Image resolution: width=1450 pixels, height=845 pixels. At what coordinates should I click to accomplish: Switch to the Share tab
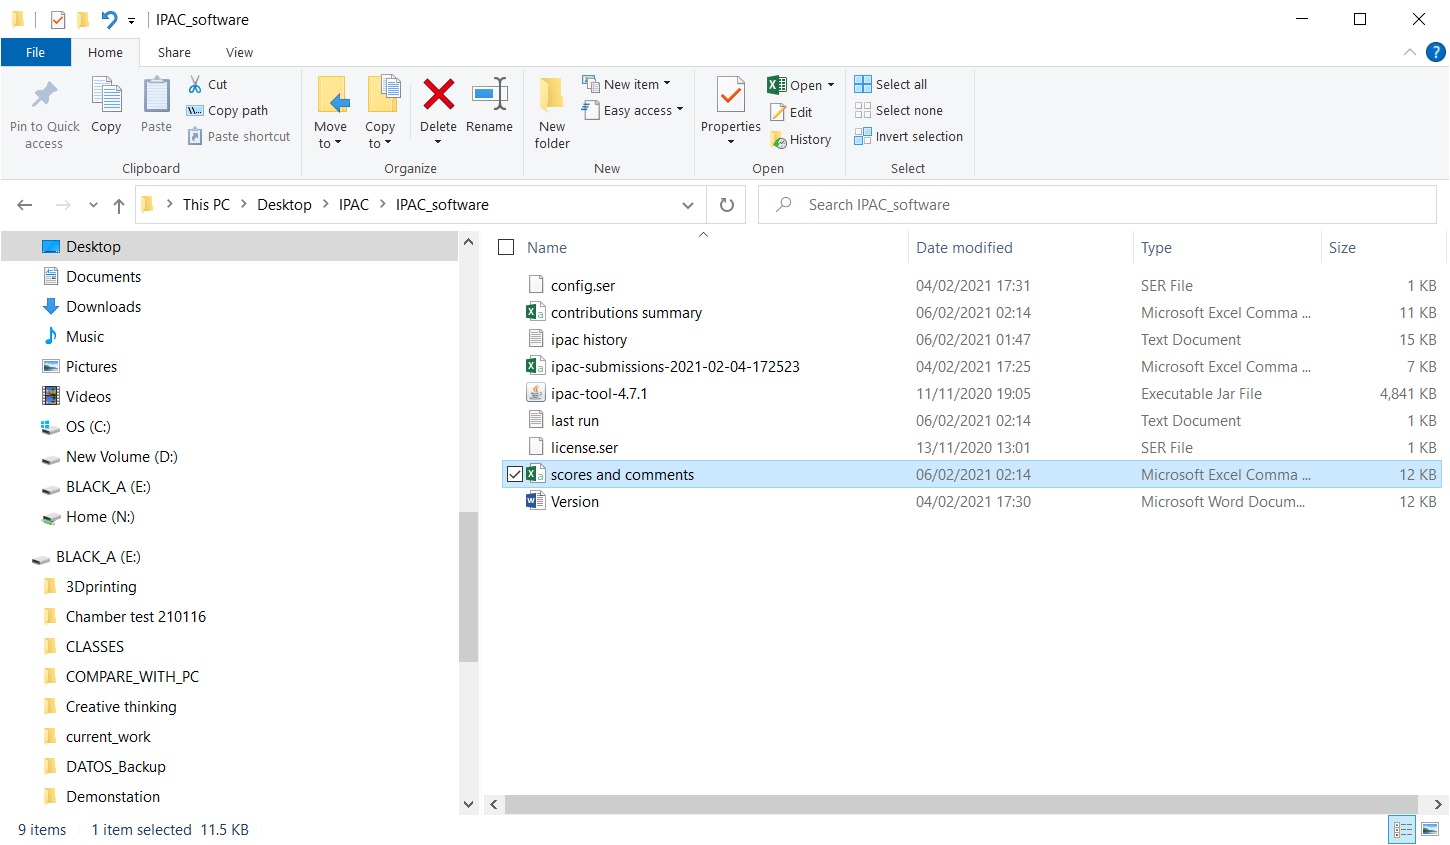(x=174, y=52)
